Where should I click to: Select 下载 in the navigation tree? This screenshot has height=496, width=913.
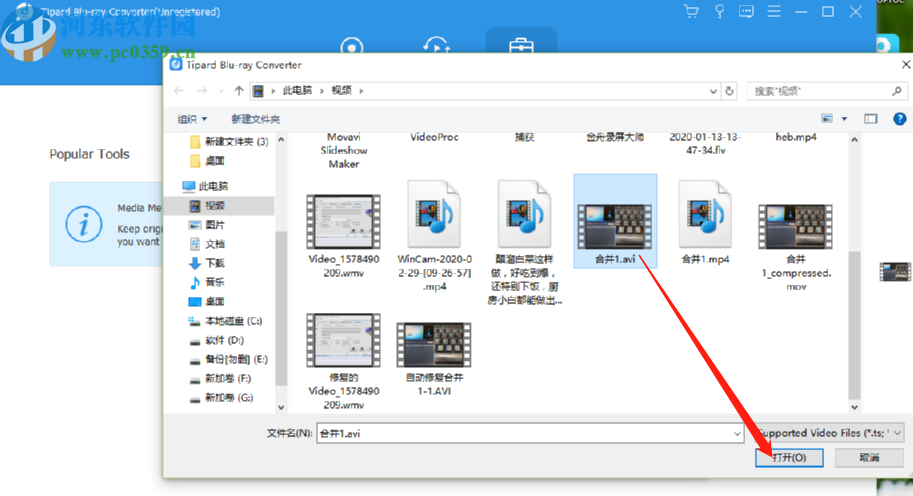tap(207, 263)
